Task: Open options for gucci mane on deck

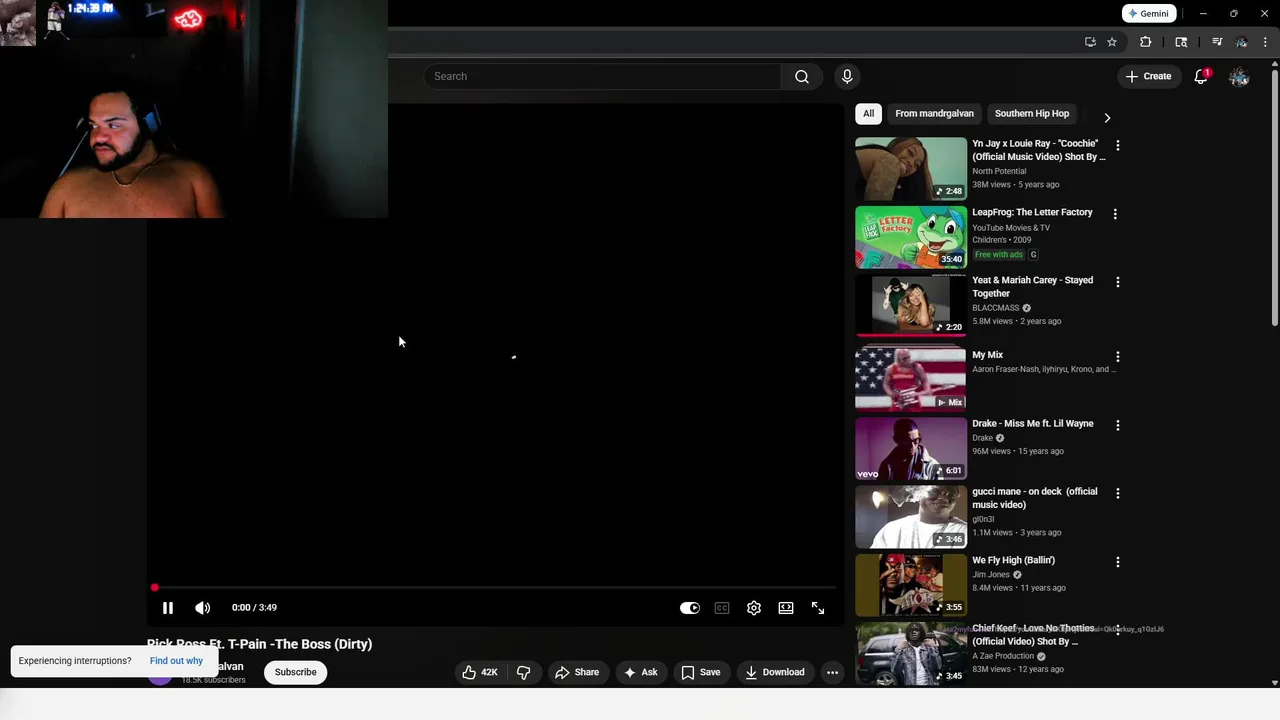Action: pyautogui.click(x=1117, y=493)
